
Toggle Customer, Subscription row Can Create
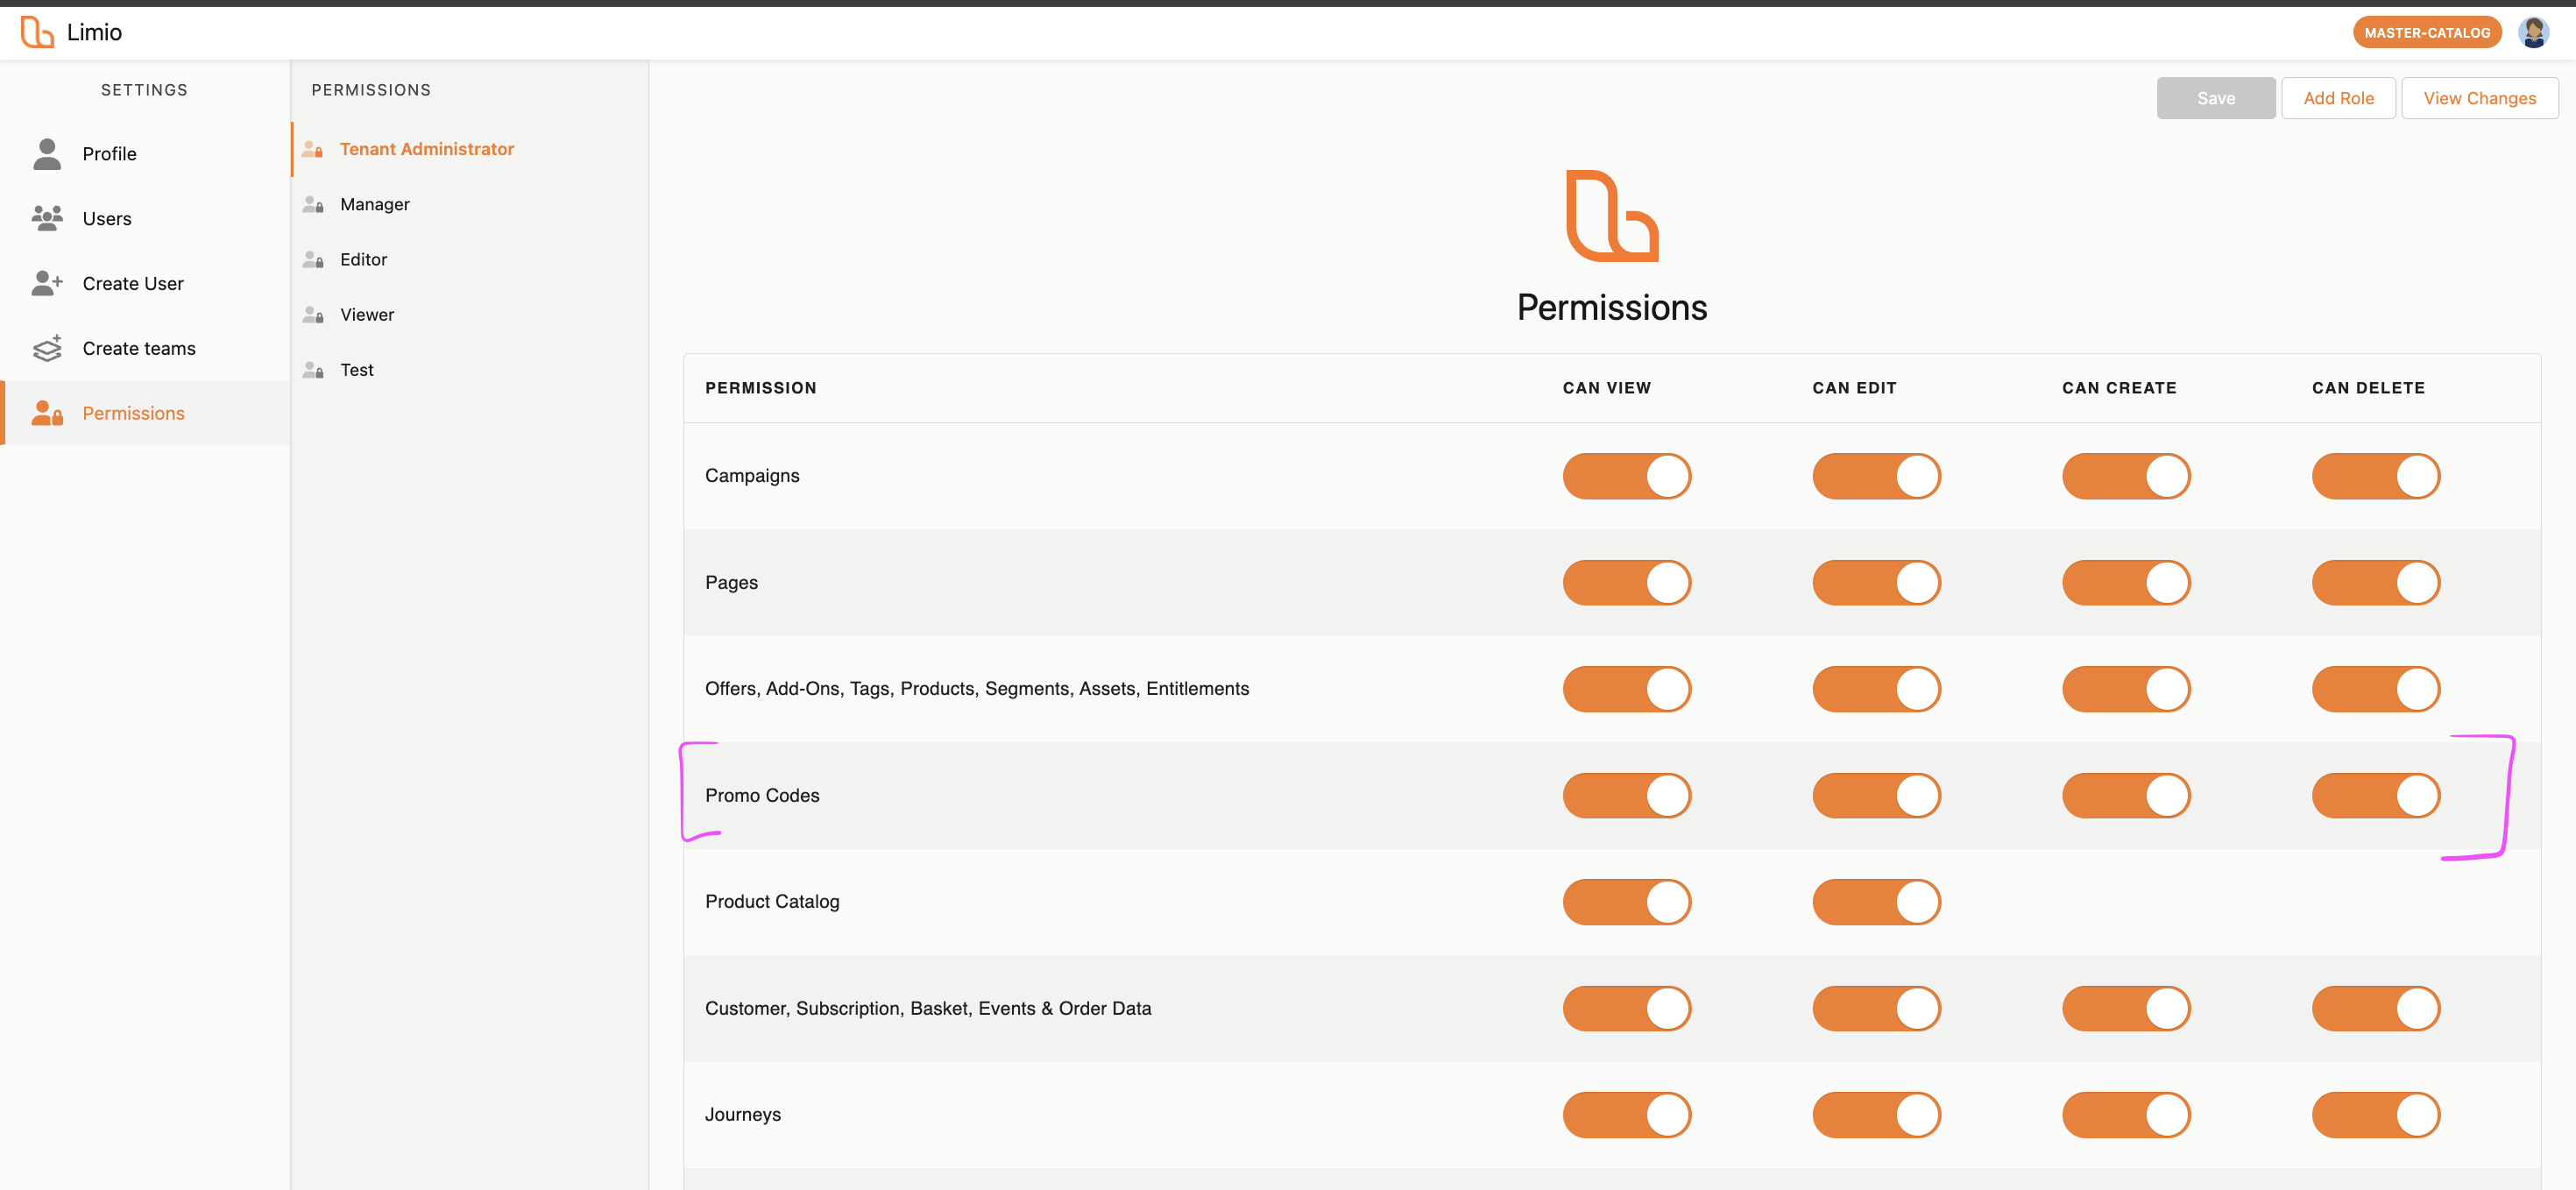click(2126, 1008)
